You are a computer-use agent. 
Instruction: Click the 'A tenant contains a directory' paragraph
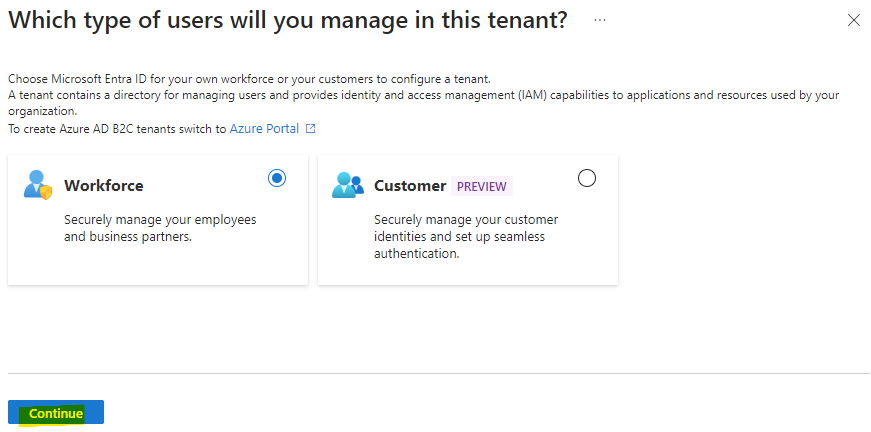coord(423,103)
